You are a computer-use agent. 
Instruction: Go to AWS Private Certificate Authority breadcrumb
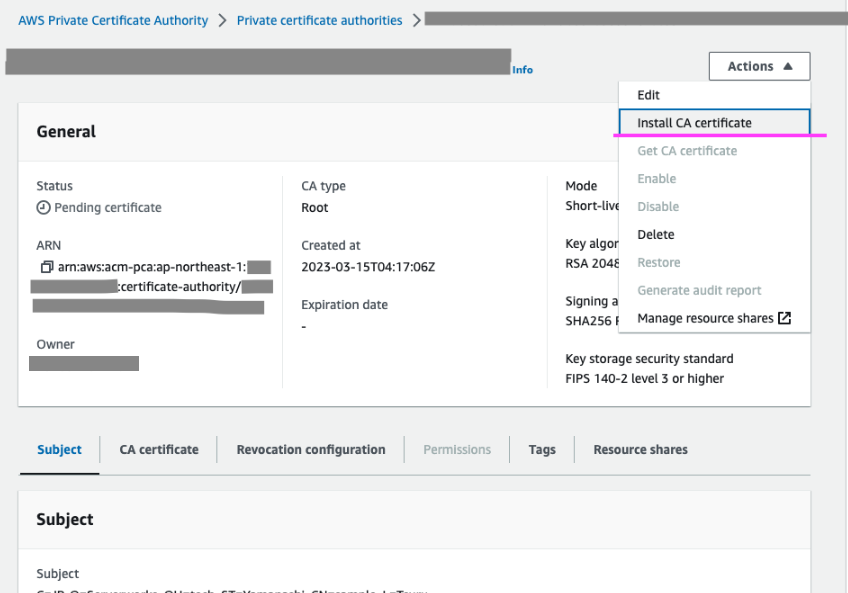[x=113, y=21]
